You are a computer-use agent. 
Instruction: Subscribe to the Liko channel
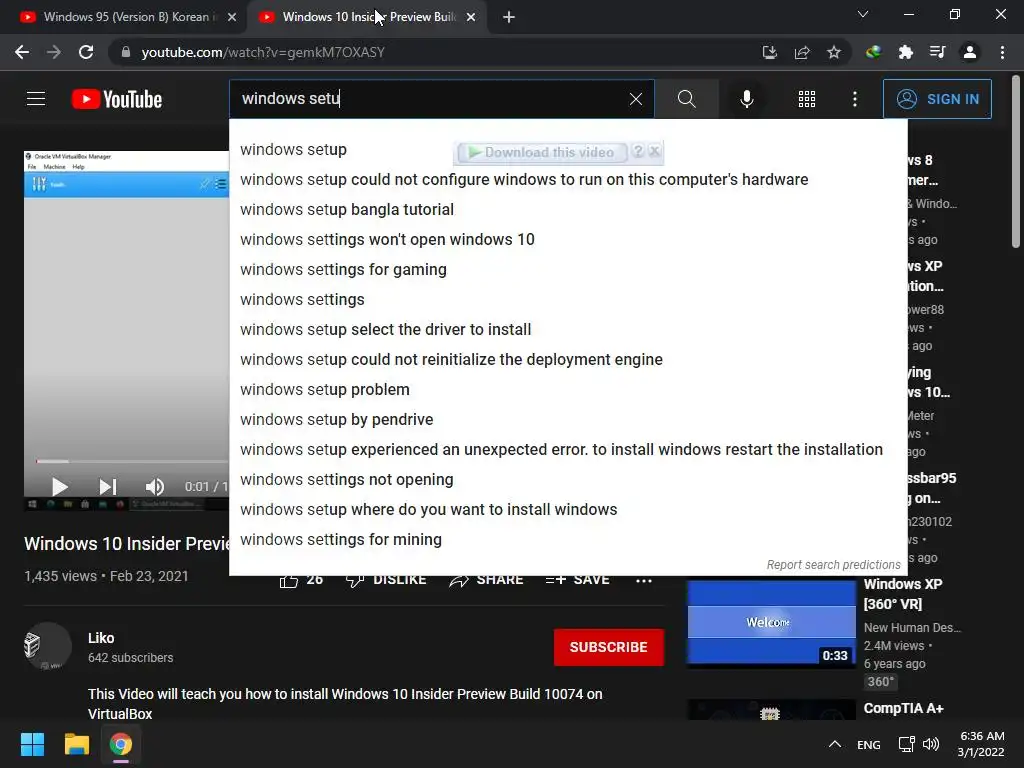609,647
